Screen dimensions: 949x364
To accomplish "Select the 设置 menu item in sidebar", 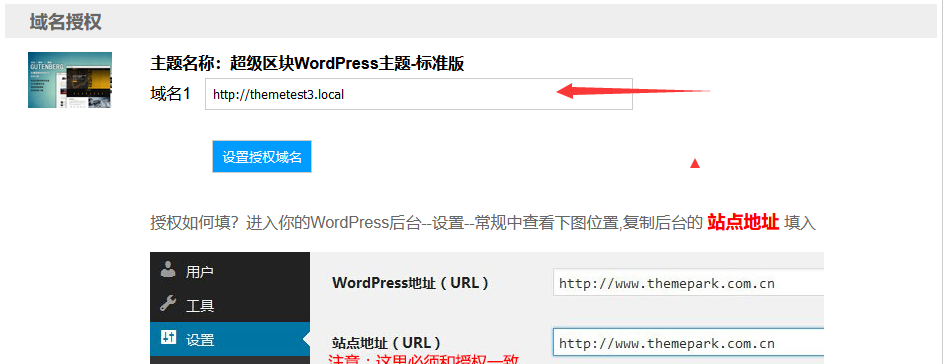I will point(230,340).
